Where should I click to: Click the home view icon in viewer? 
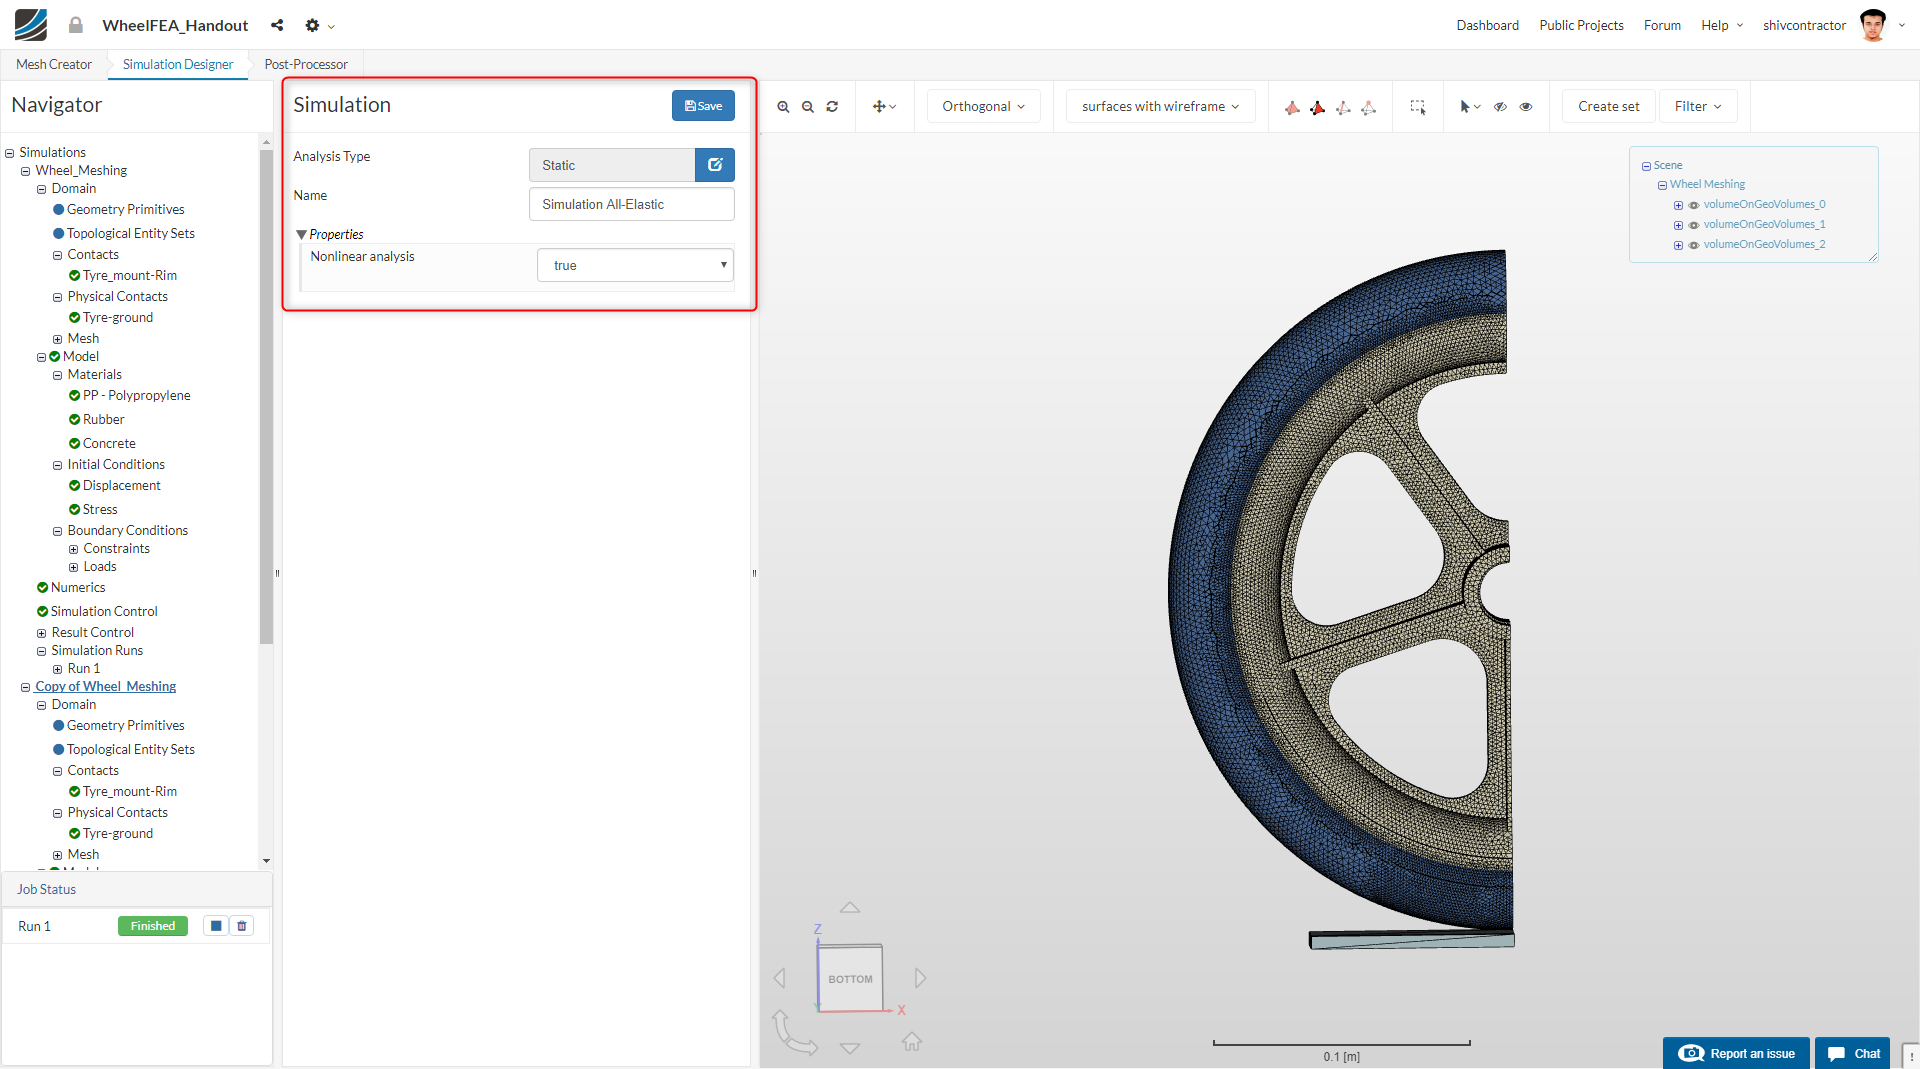(911, 1042)
